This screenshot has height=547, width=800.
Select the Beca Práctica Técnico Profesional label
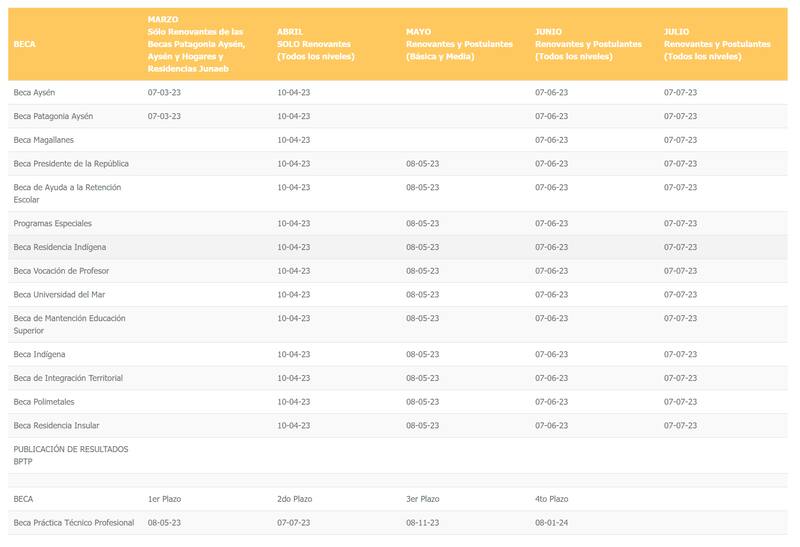[74, 522]
